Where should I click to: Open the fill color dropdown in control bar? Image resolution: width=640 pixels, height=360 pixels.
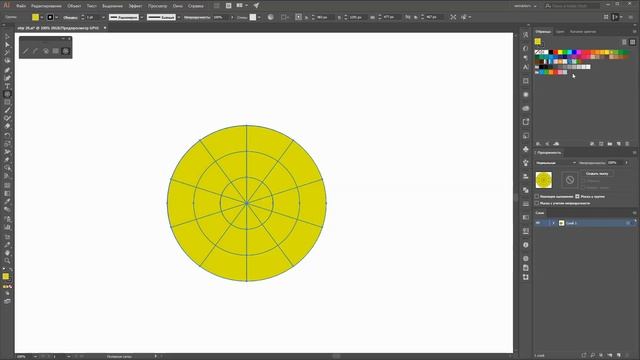coord(41,17)
